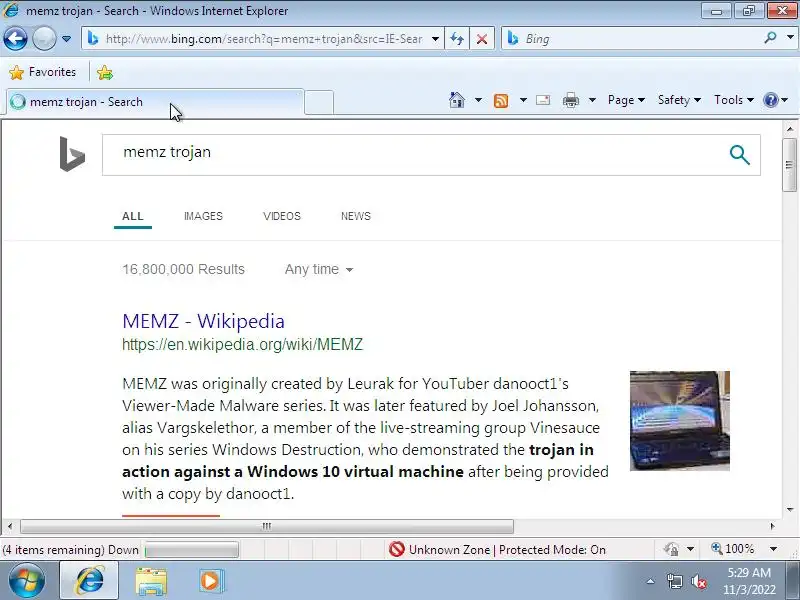Click the privacy report status icon
Screen dimensions: 800x600
point(671,549)
